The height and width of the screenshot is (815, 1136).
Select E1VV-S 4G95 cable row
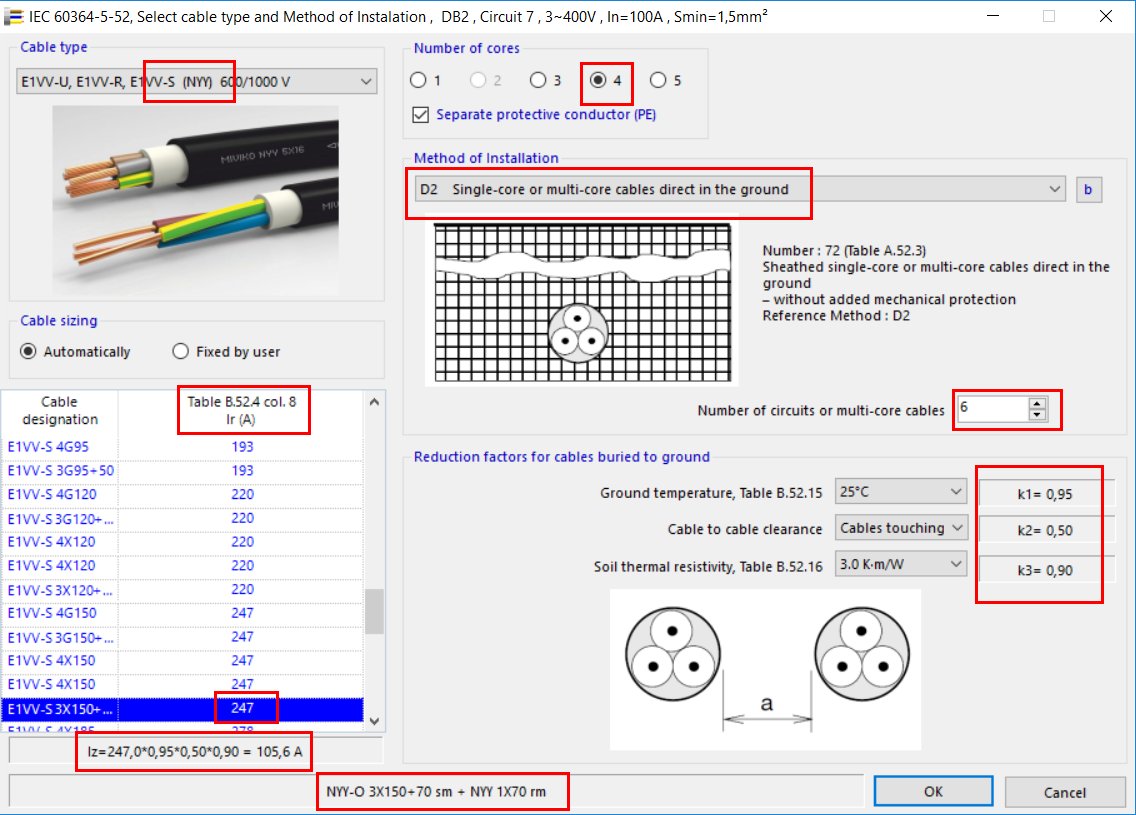coord(60,447)
